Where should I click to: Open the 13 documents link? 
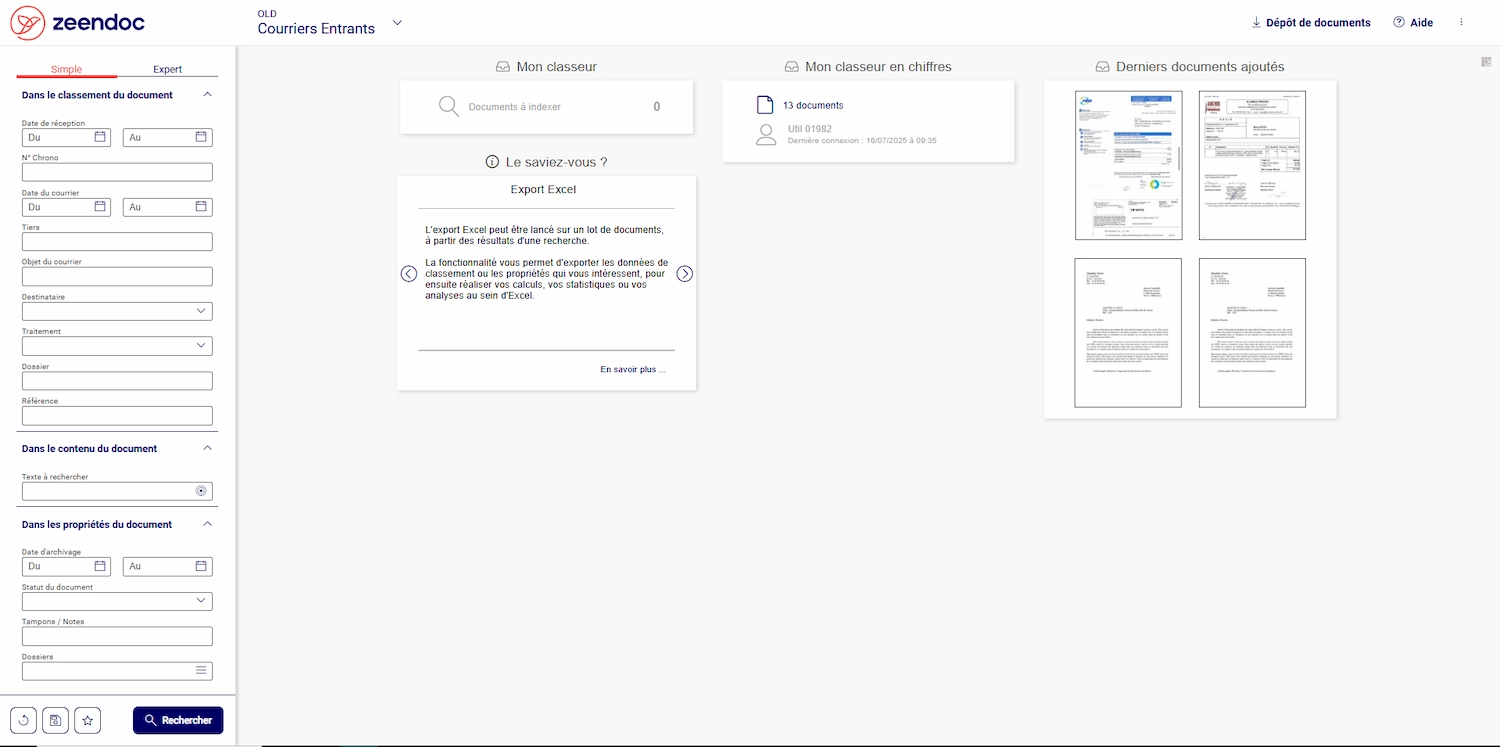pos(813,105)
